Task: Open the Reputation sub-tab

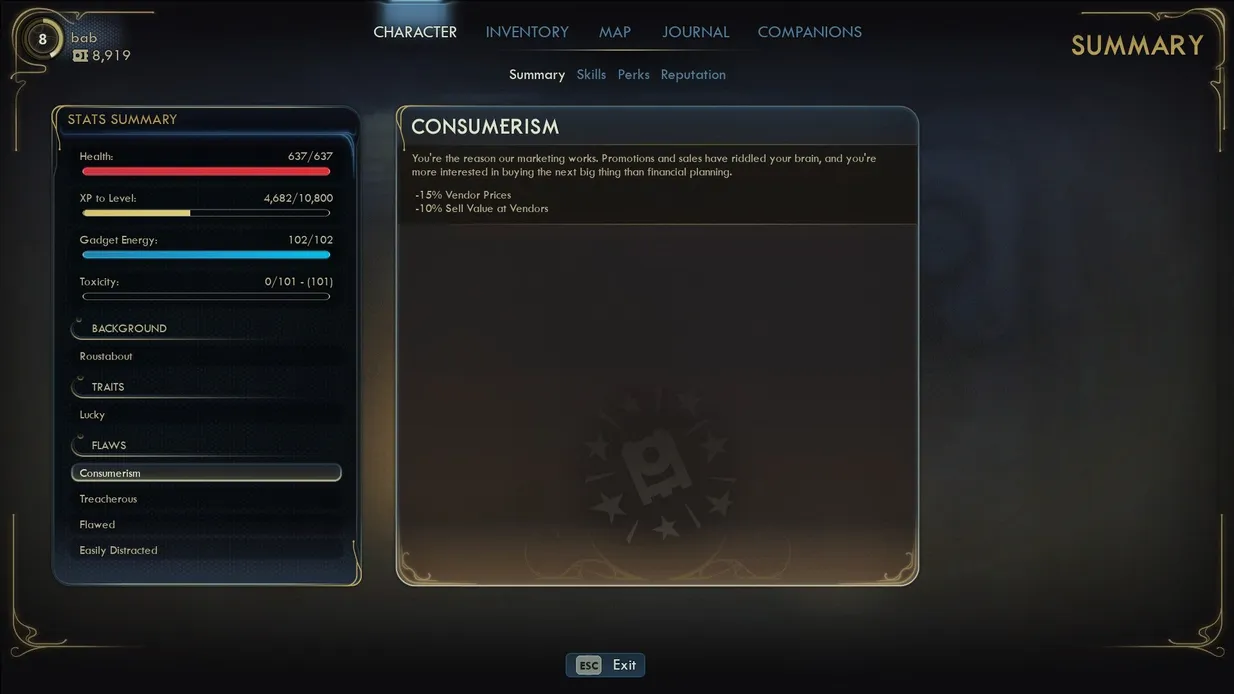Action: 693,75
